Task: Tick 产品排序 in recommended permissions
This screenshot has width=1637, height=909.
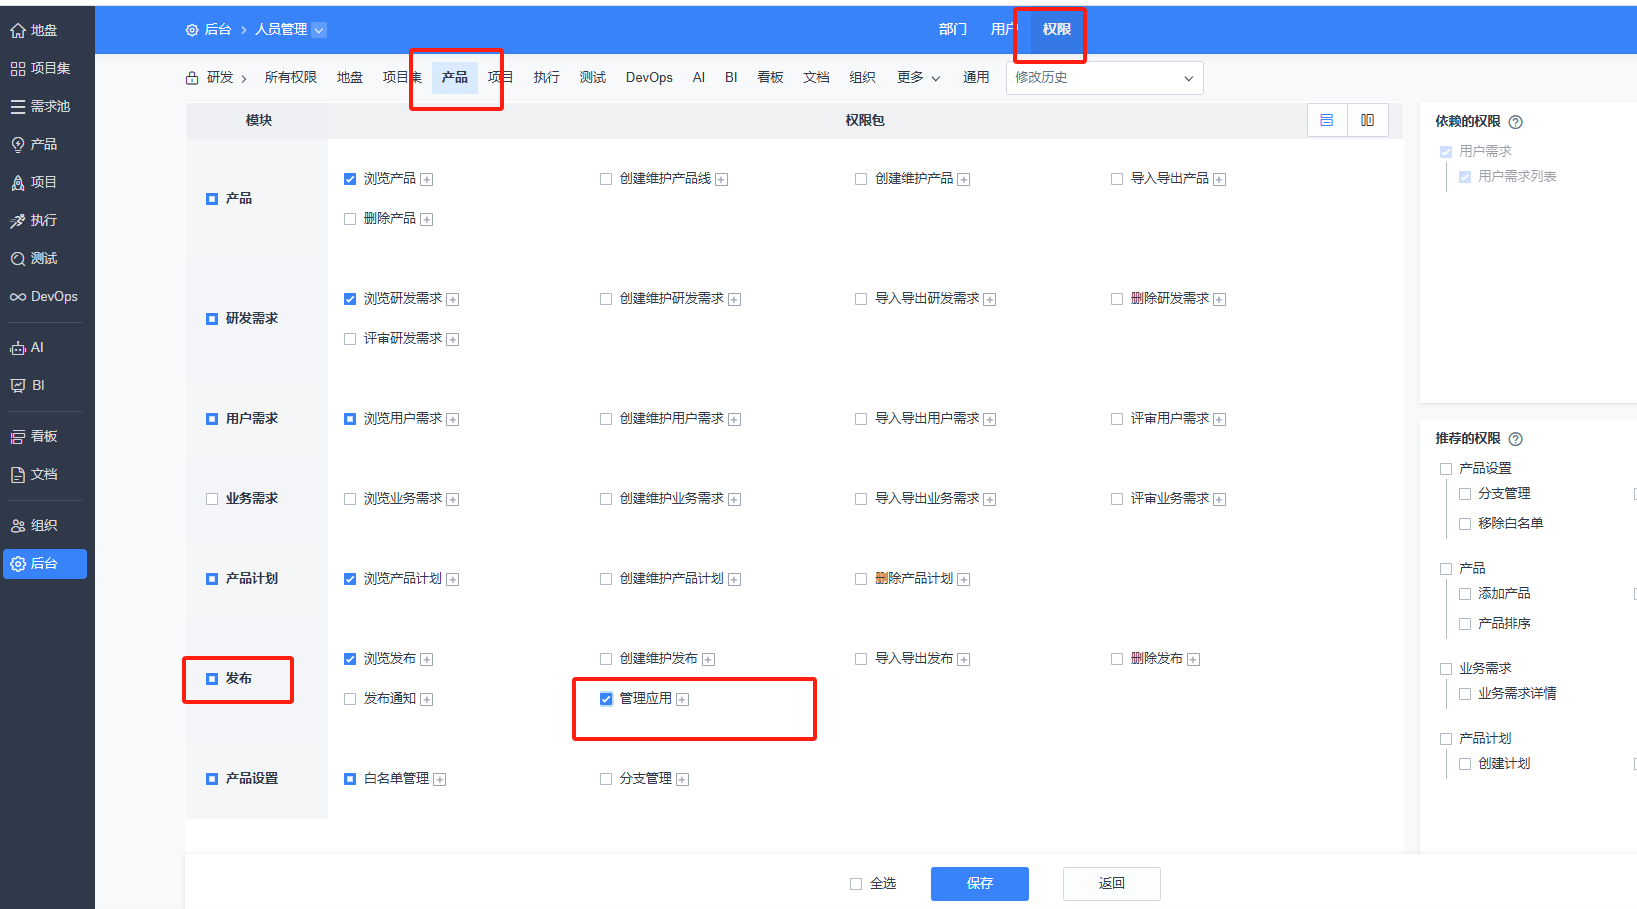Action: coord(1465,624)
